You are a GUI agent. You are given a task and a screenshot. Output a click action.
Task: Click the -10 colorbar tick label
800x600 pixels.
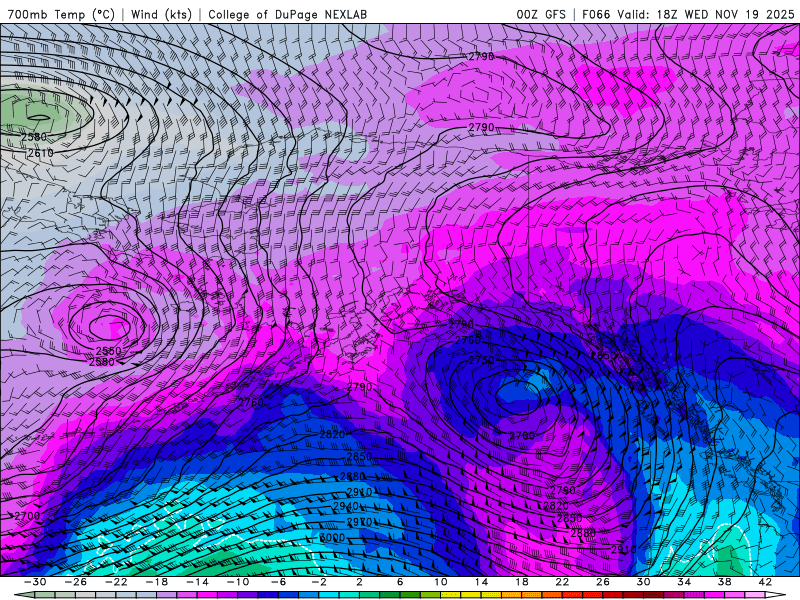point(238,582)
